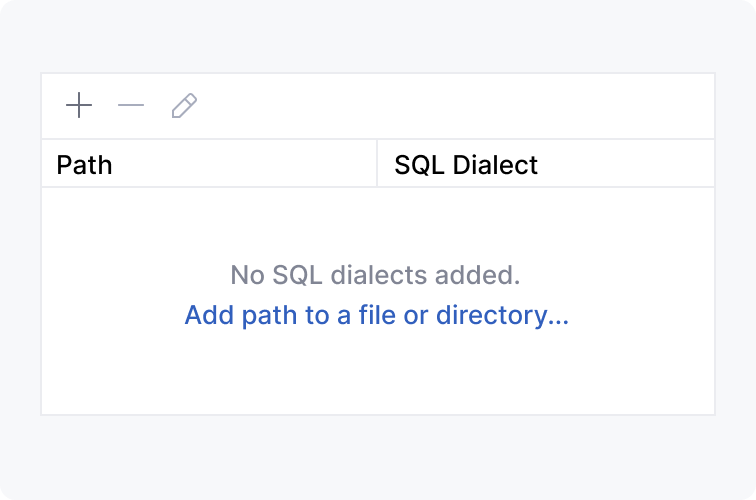
Task: Follow the blue add-path hyperlink
Action: pos(377,316)
